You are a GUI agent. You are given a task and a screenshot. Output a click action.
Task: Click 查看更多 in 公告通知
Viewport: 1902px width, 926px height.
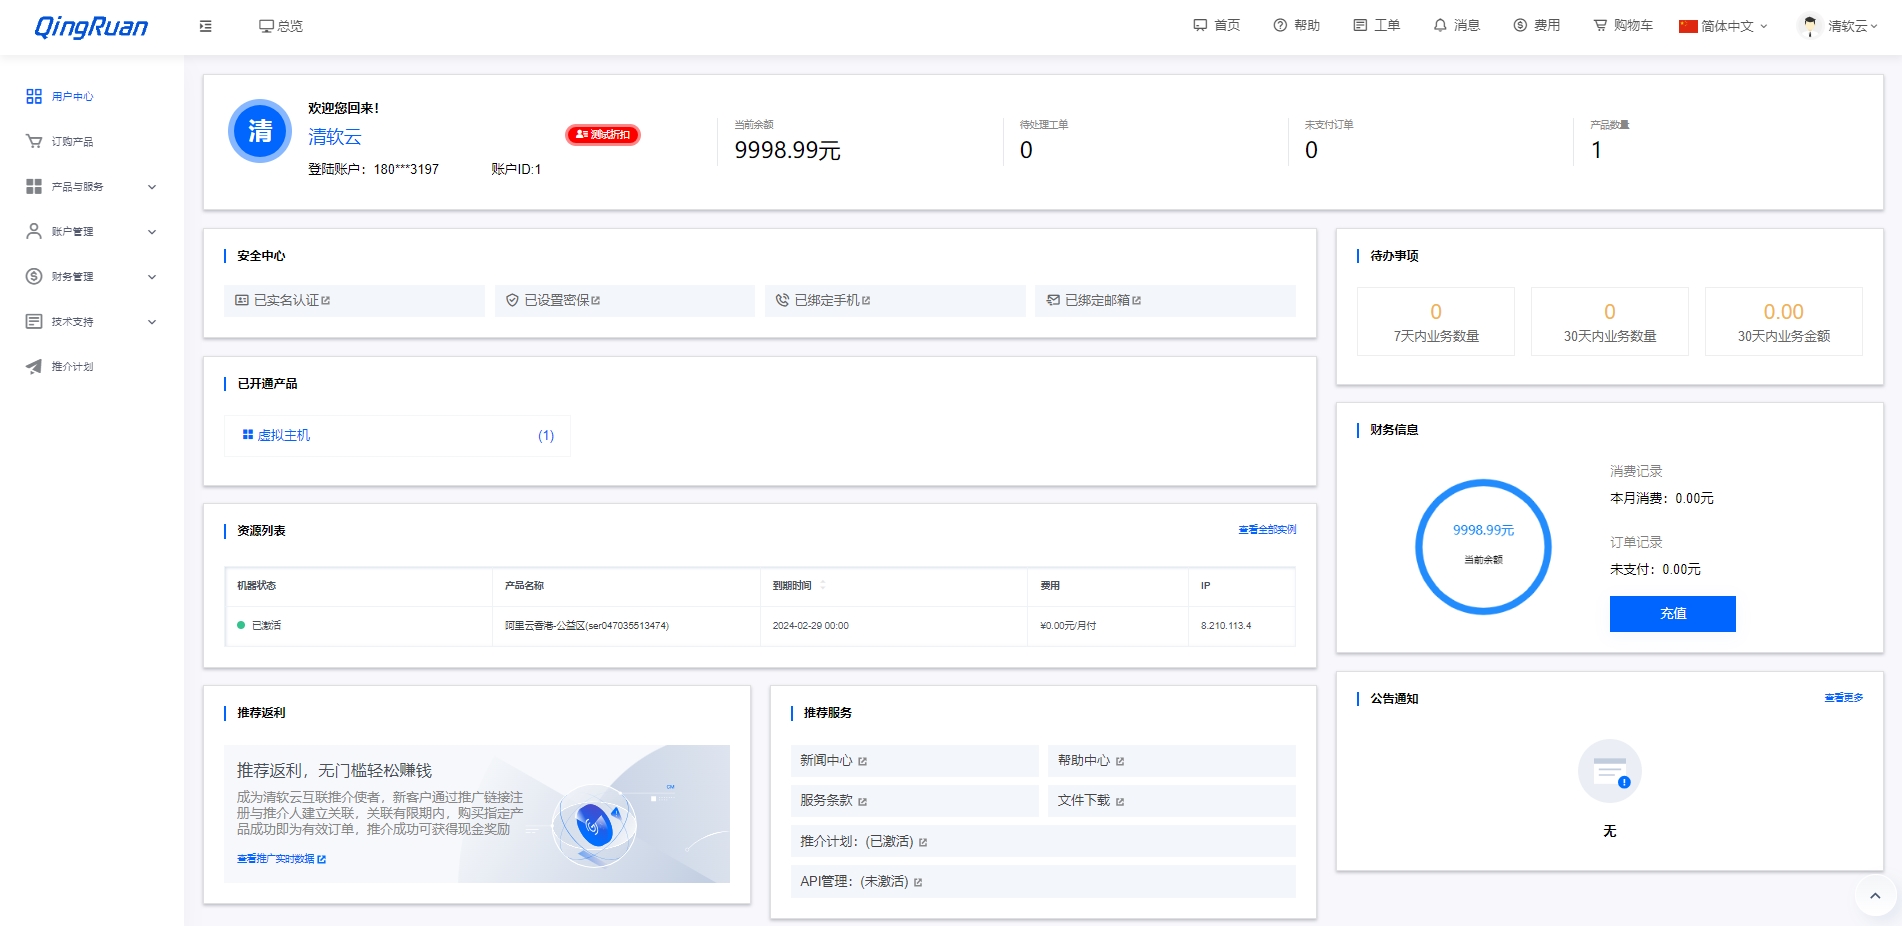pyautogui.click(x=1844, y=698)
